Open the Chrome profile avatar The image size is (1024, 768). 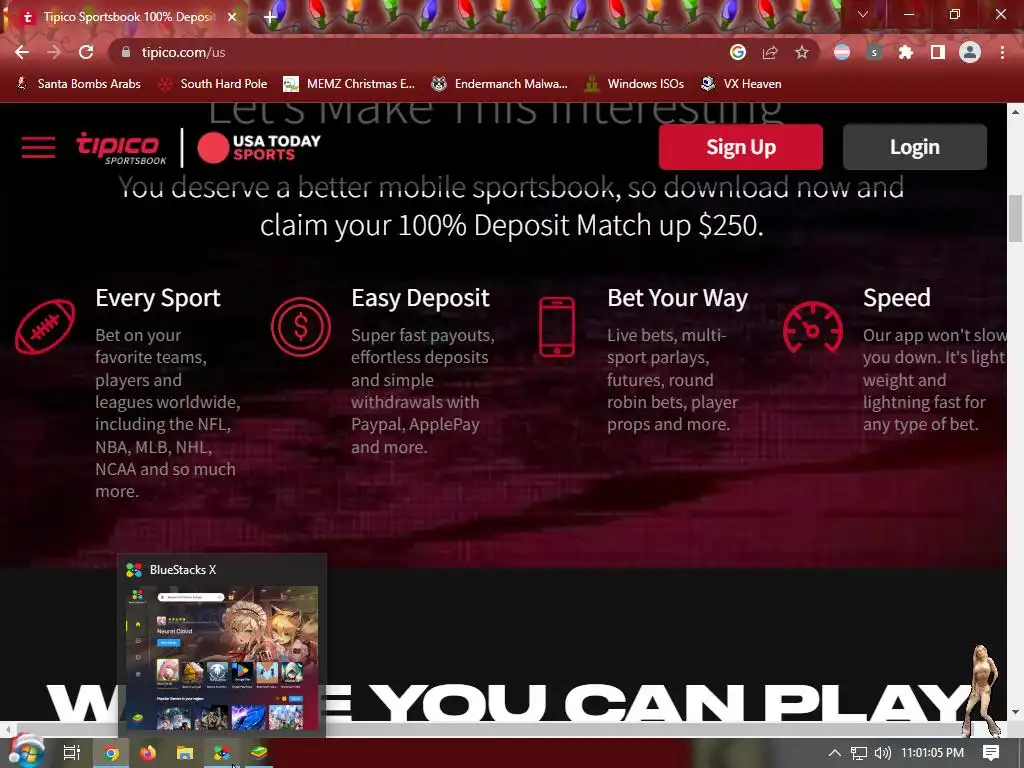(x=970, y=52)
